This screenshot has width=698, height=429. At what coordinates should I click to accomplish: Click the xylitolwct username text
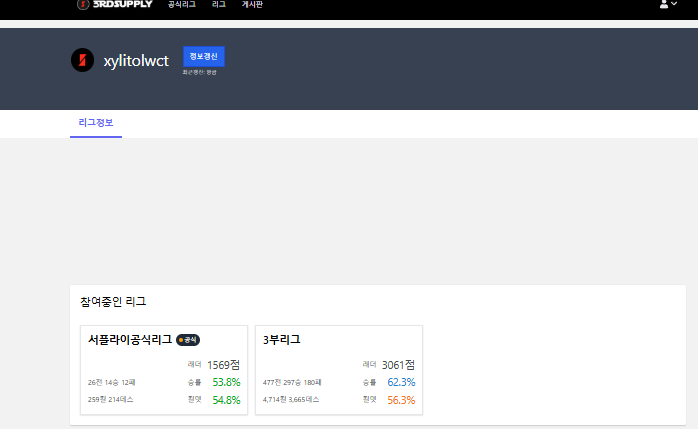(138, 61)
